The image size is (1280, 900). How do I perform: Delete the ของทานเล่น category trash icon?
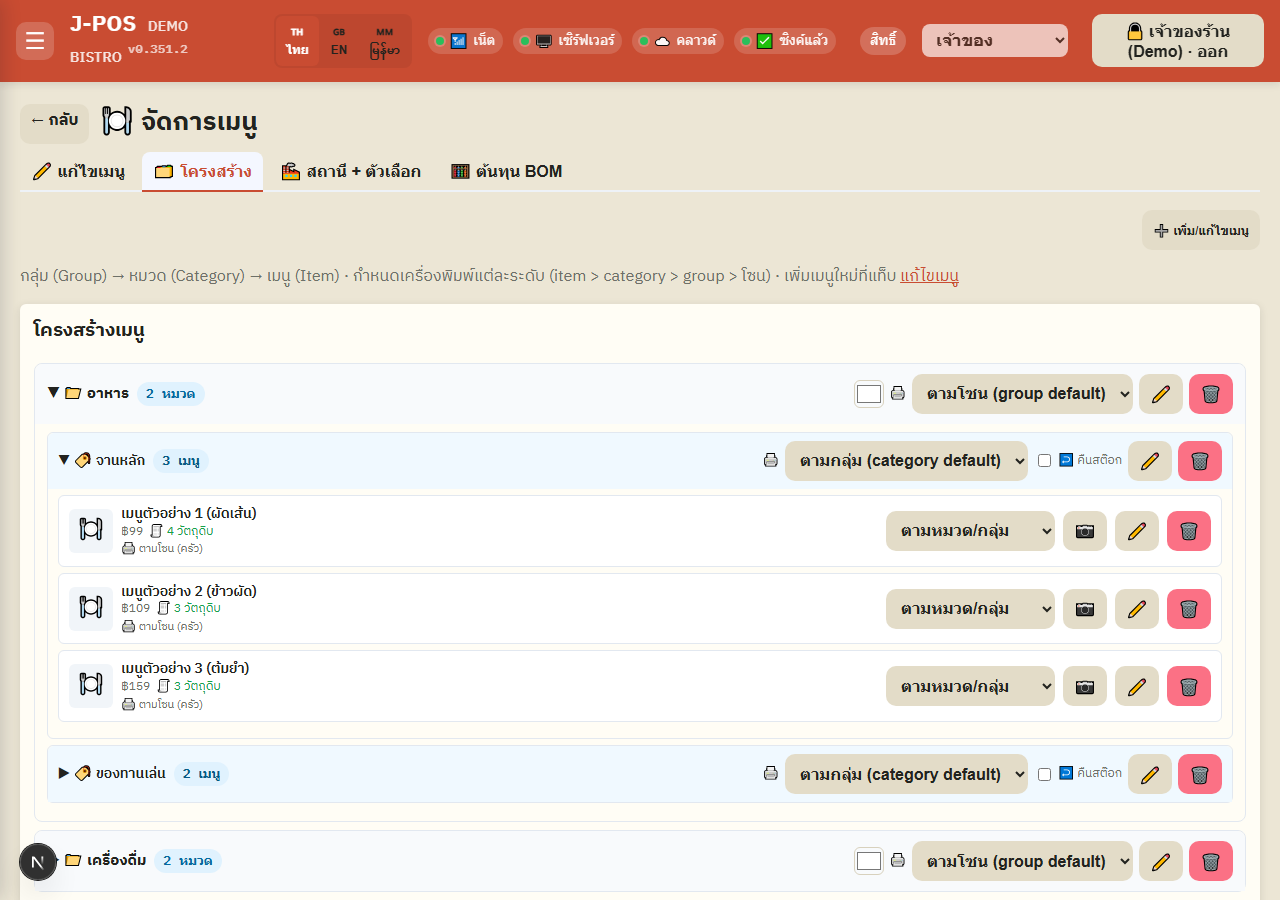(x=1200, y=774)
